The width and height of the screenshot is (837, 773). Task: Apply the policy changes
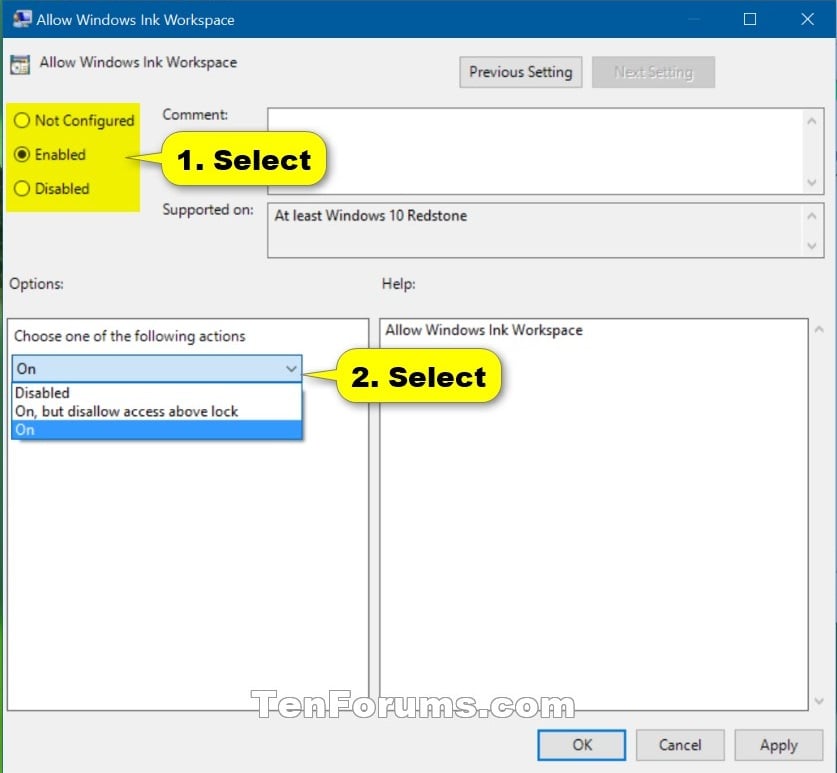779,745
